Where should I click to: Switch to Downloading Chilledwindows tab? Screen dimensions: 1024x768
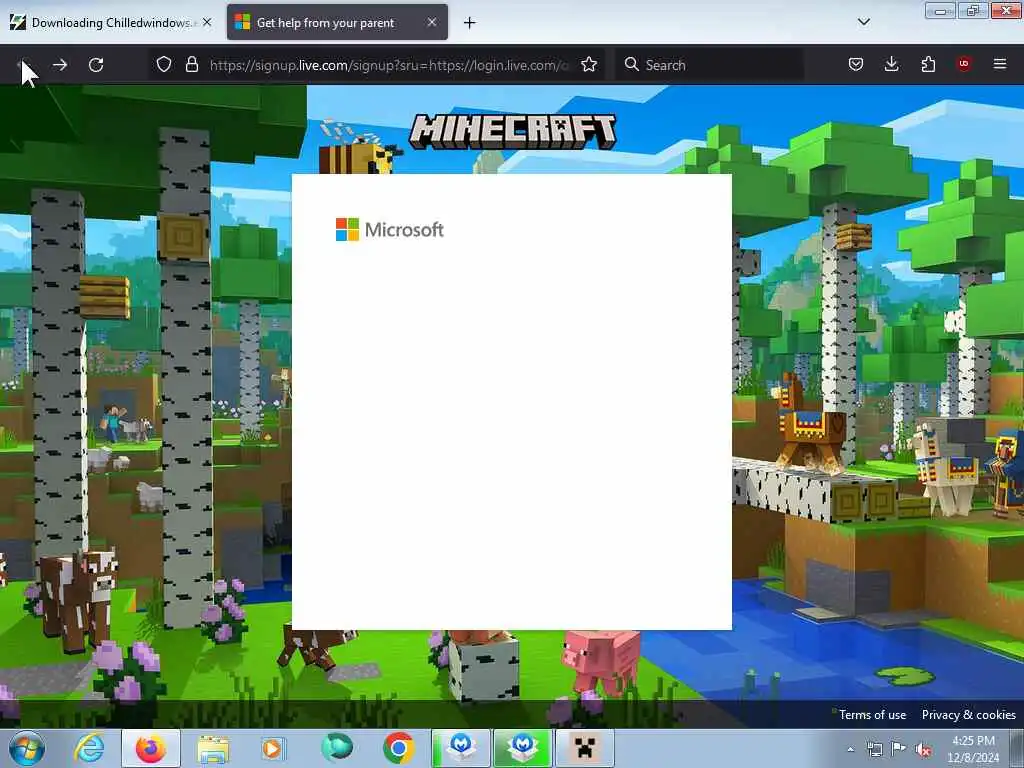click(x=111, y=22)
